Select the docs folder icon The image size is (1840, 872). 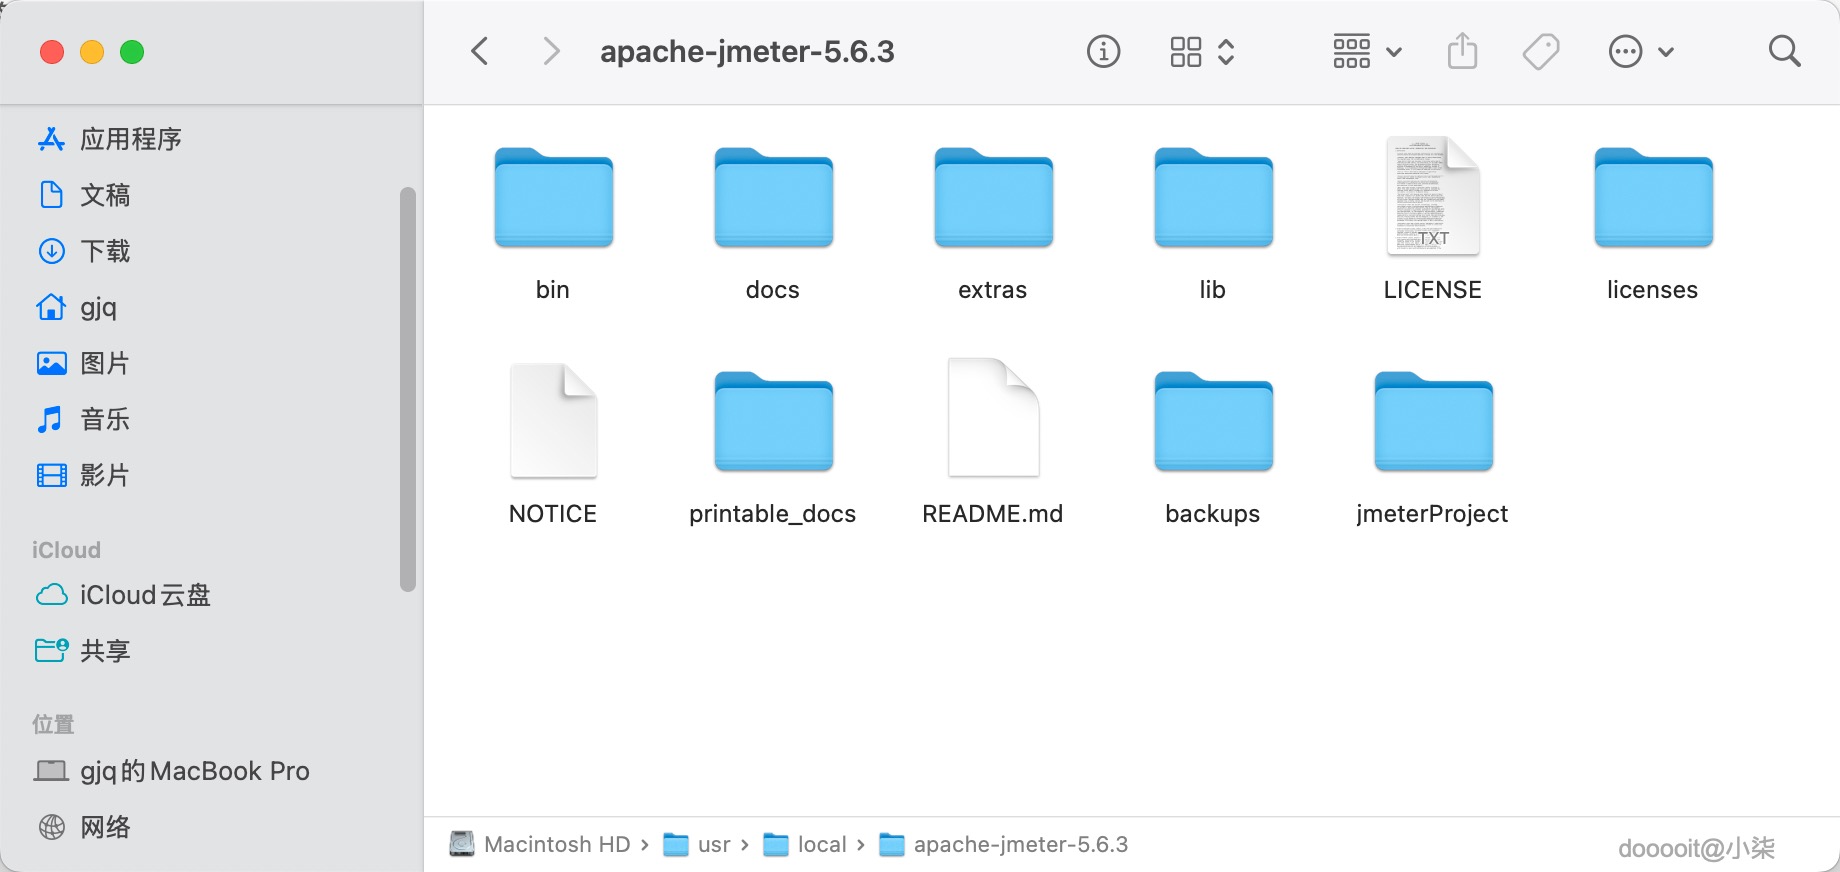tap(773, 197)
